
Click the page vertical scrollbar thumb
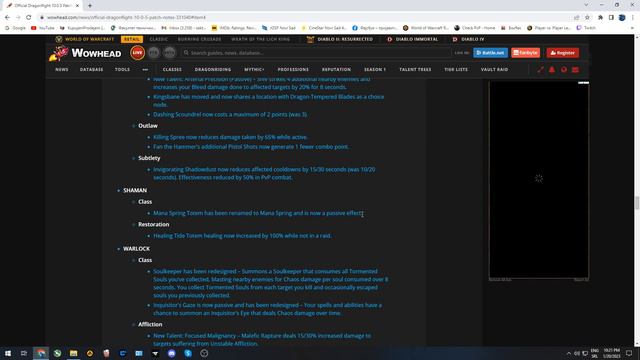[x=637, y=203]
